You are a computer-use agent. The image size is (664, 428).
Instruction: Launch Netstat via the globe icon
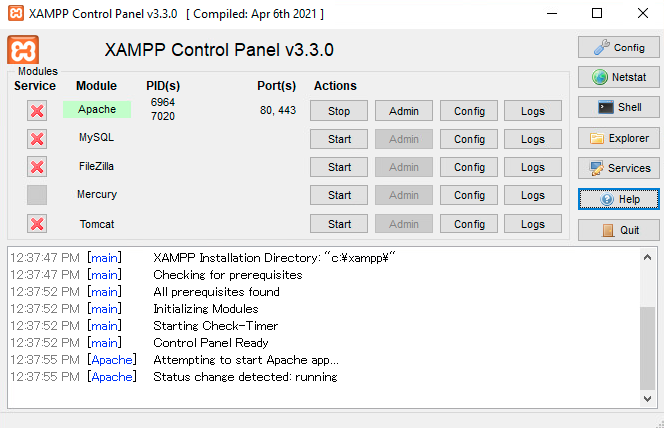click(x=619, y=77)
